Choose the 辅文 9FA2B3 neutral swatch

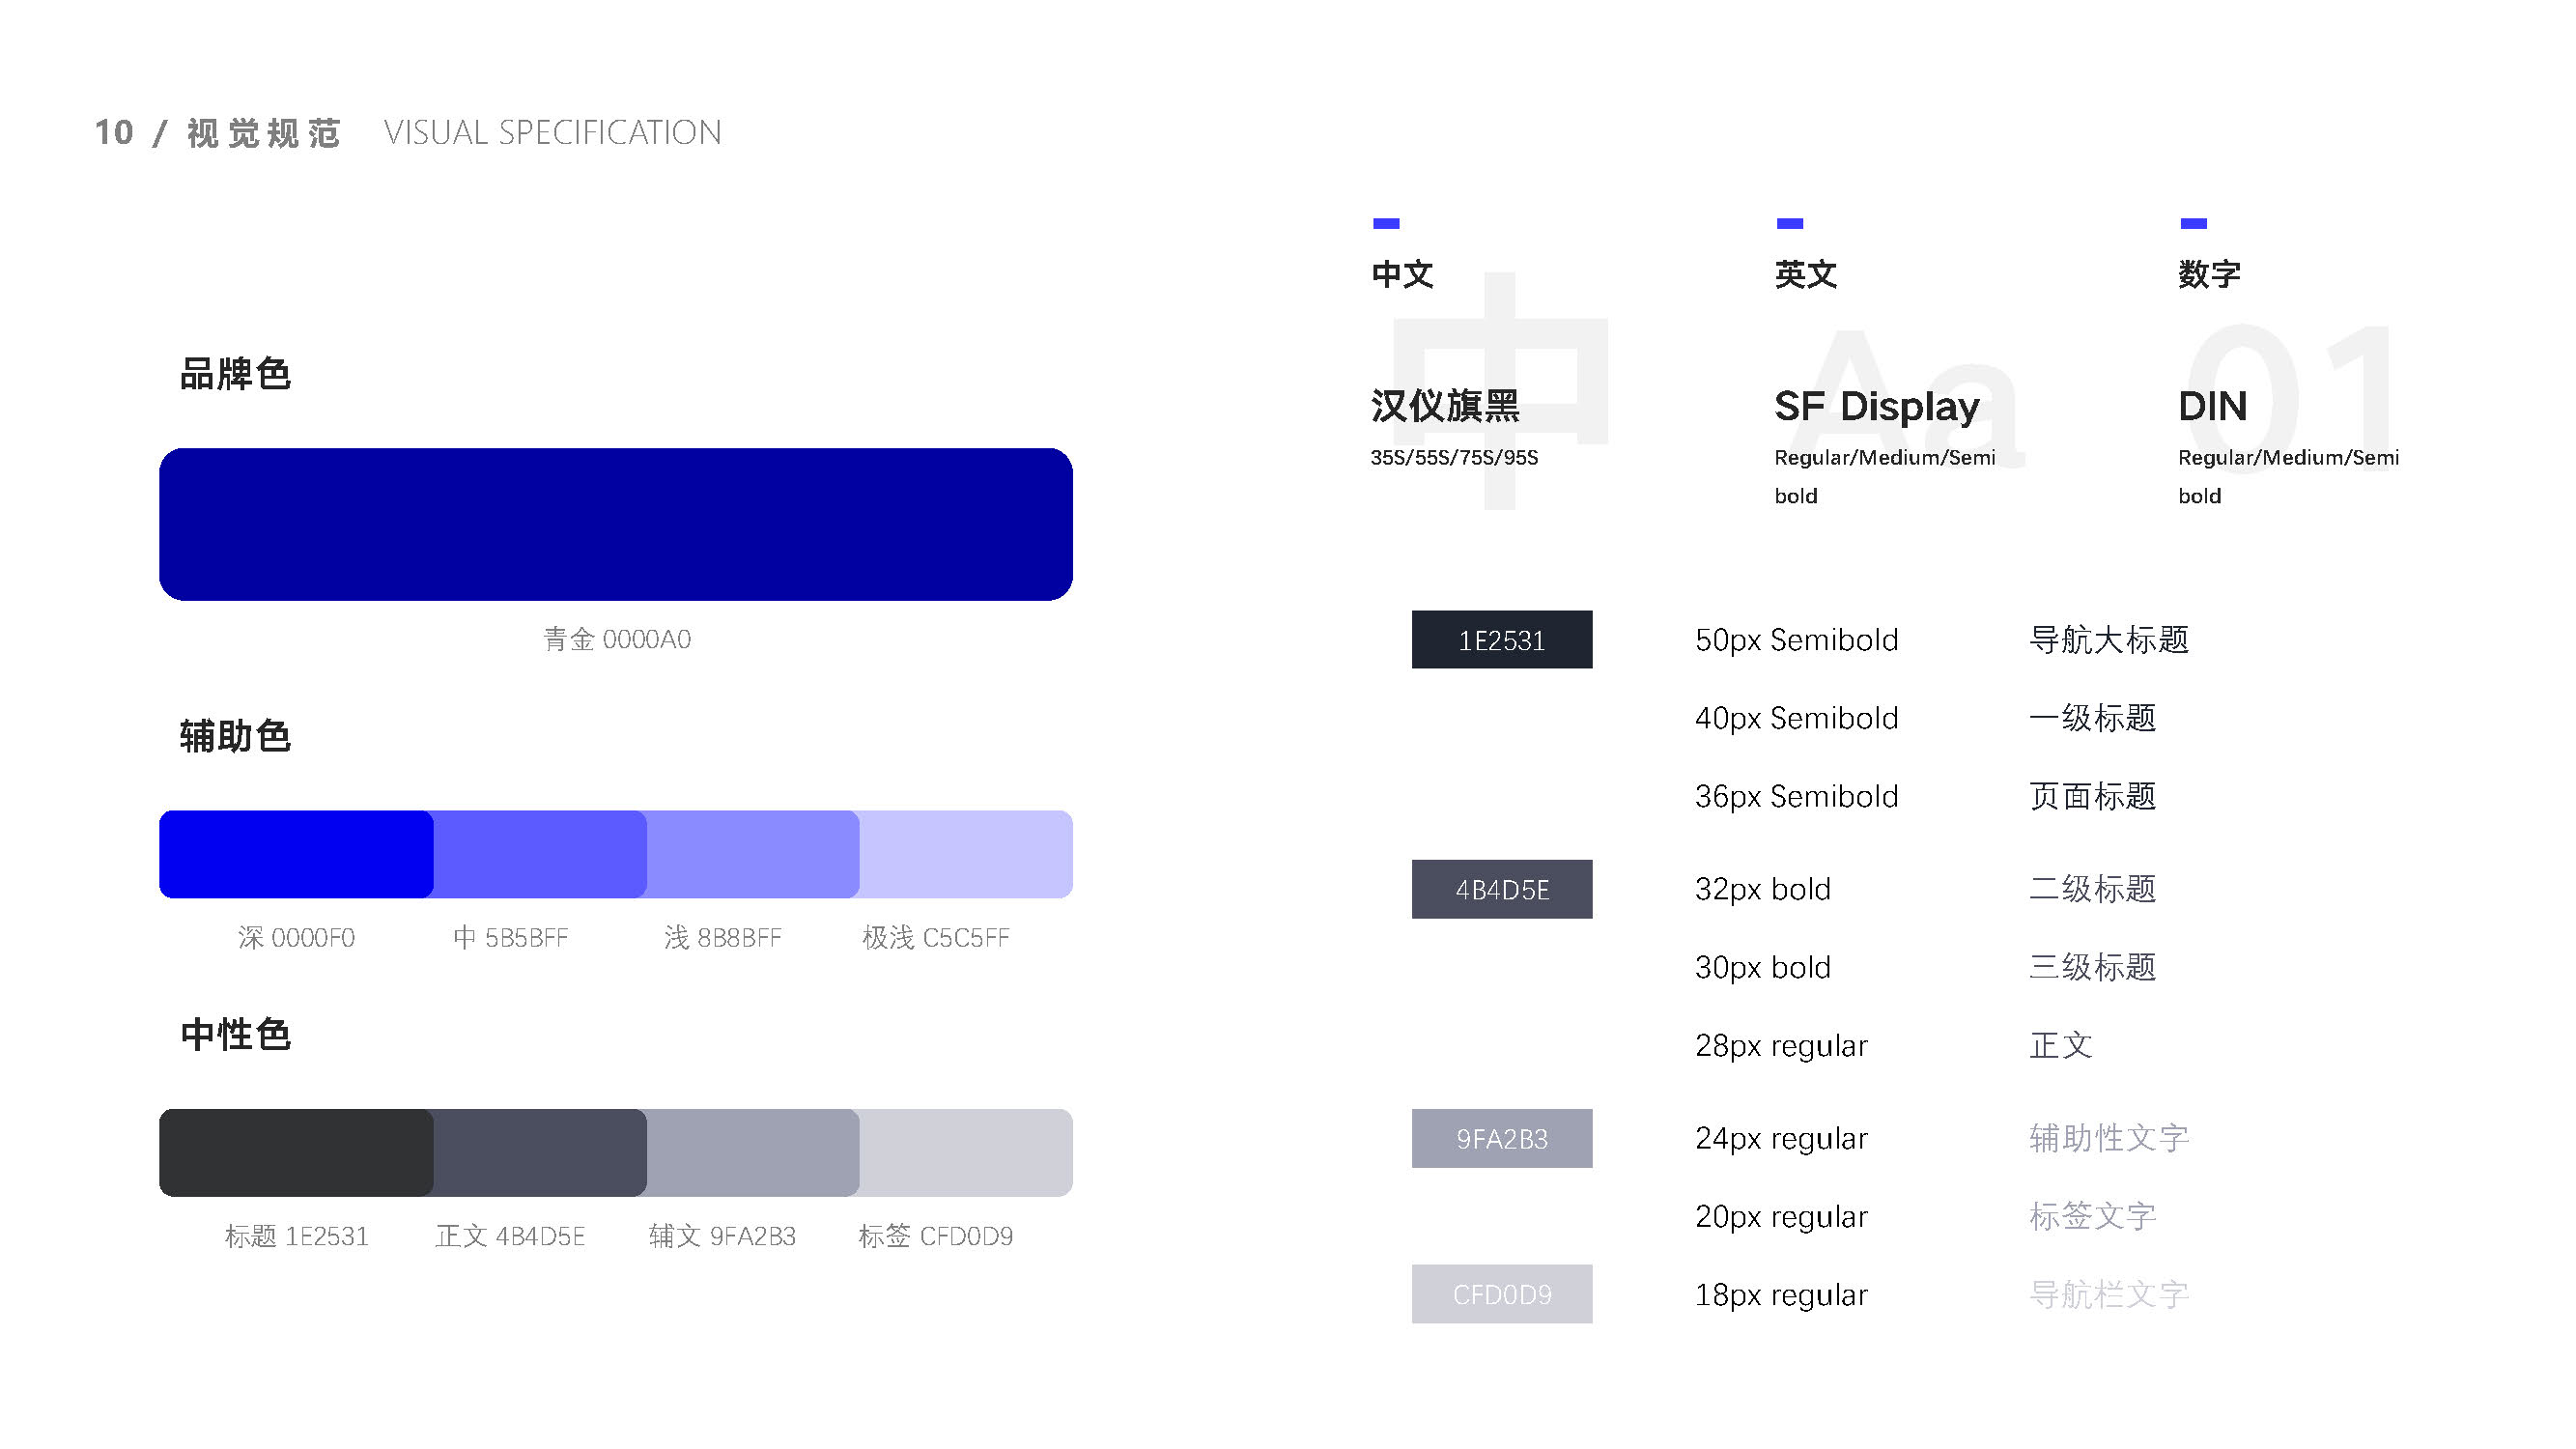[753, 1152]
